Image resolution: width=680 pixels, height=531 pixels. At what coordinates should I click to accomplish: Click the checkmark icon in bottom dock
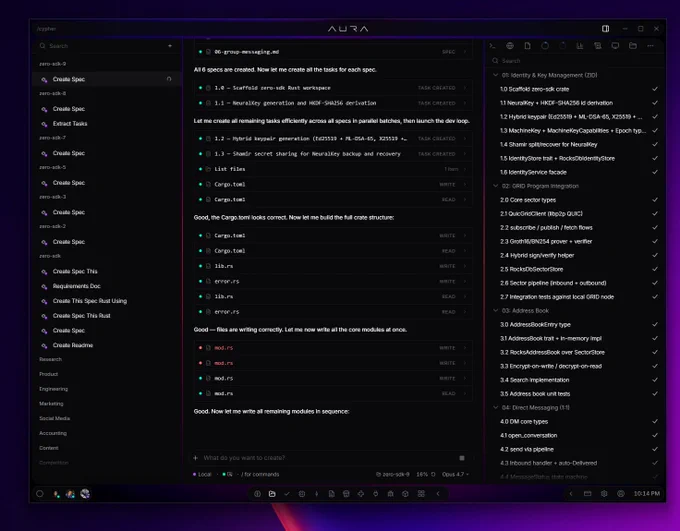[287, 494]
